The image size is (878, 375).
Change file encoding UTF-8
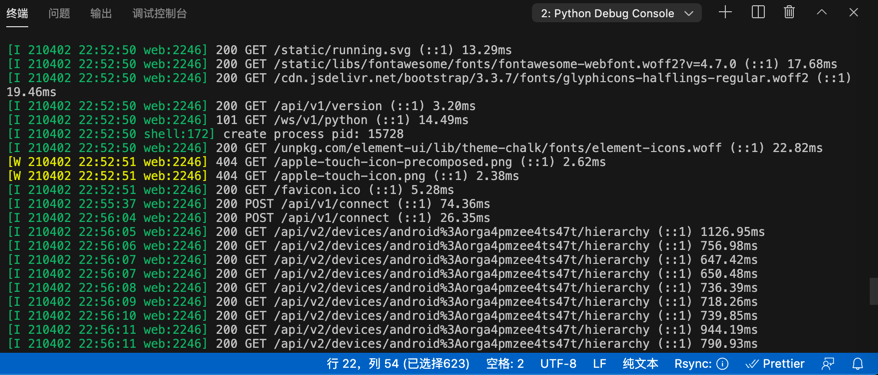coord(558,364)
